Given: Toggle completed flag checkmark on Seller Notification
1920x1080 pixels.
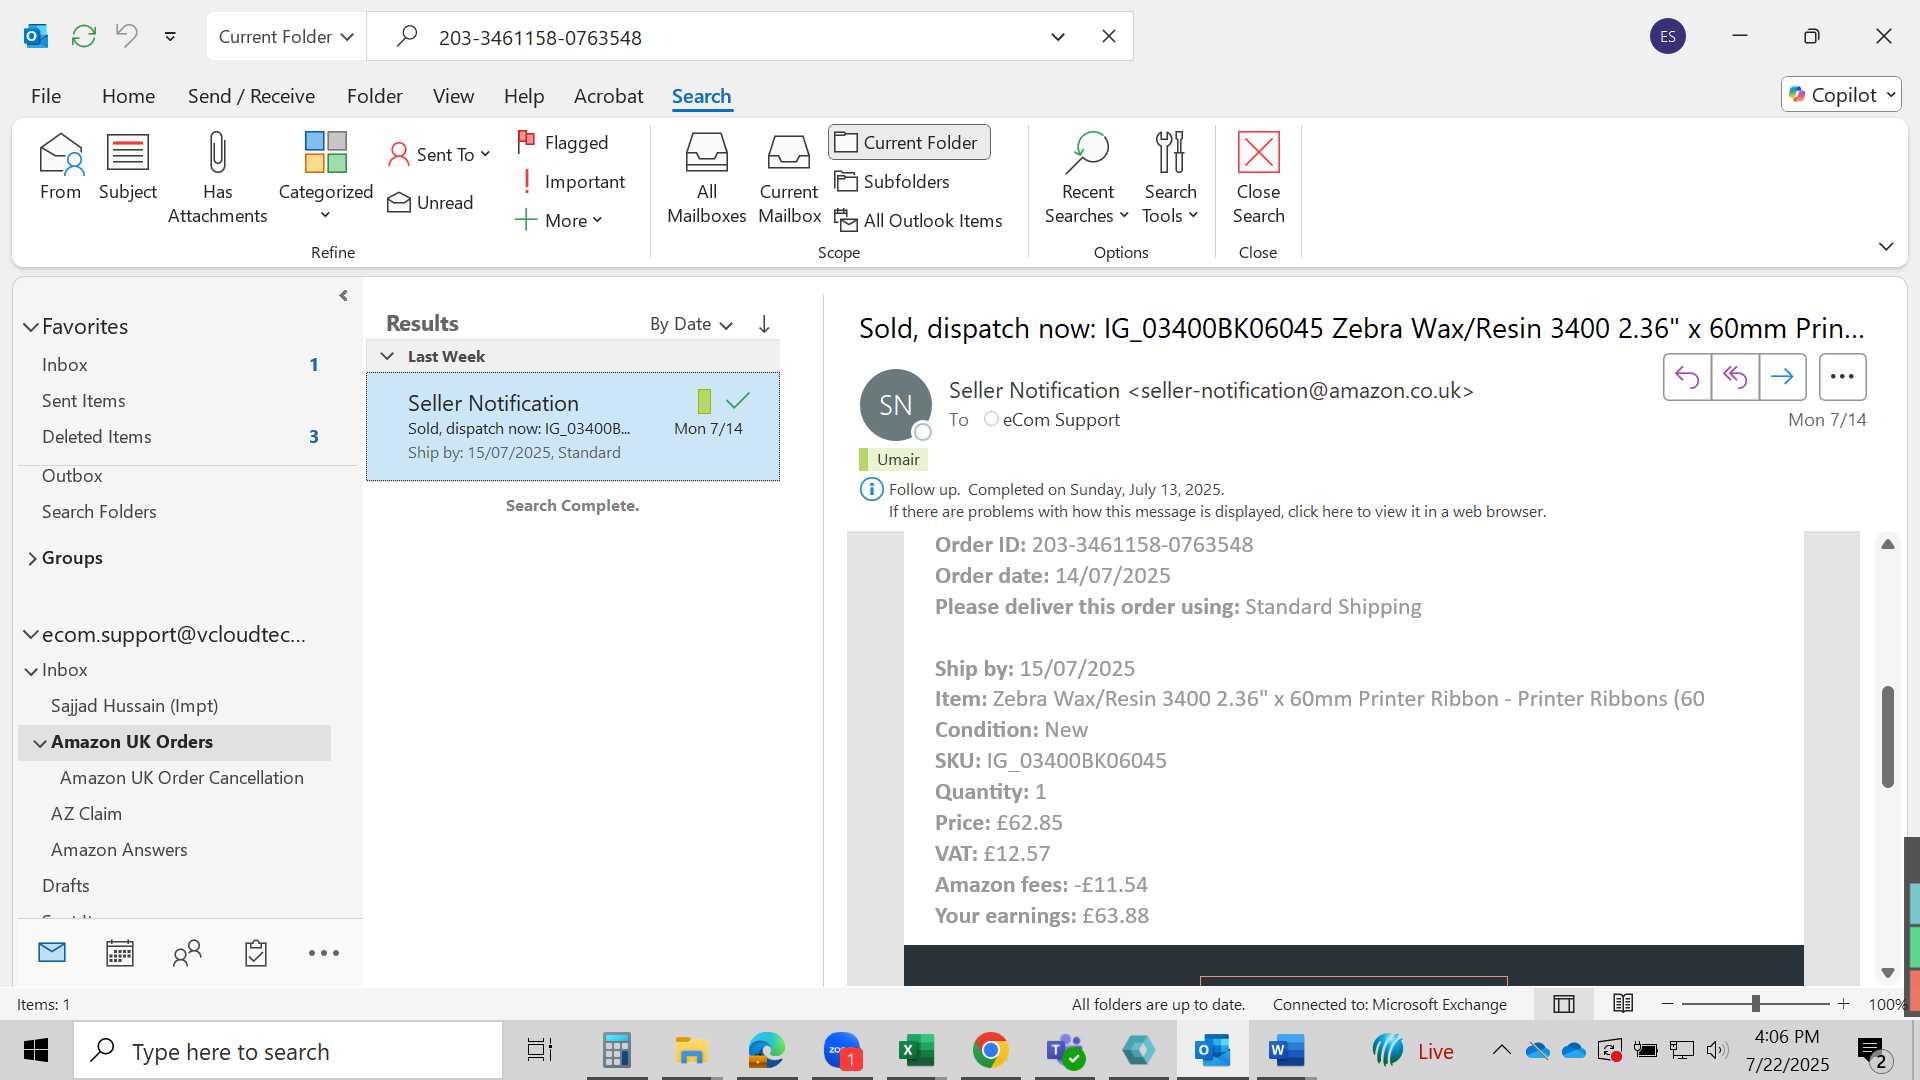Looking at the screenshot, I should (x=738, y=401).
